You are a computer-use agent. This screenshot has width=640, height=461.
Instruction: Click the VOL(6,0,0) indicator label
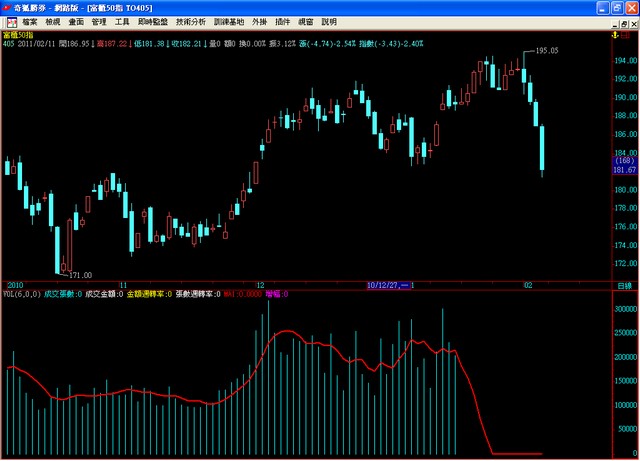21,294
